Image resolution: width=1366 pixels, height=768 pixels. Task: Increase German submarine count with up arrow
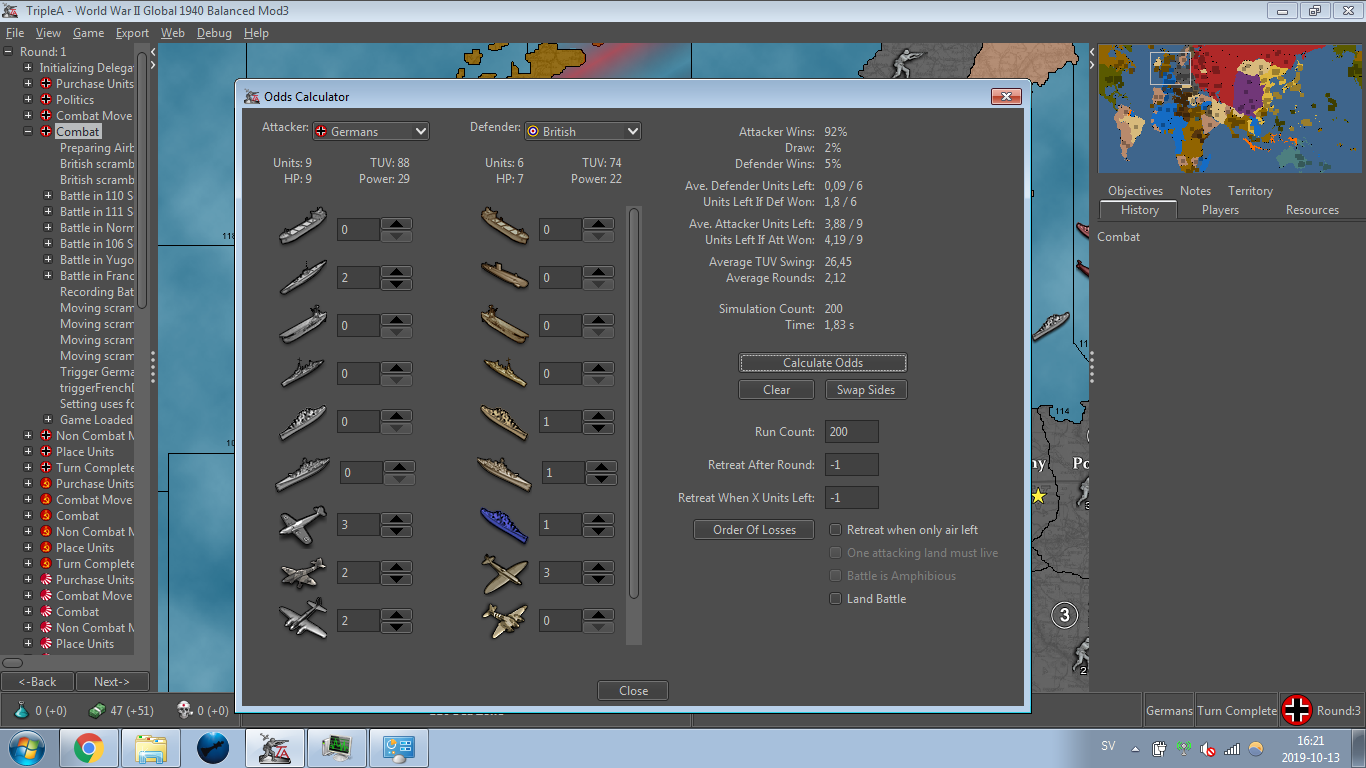pos(397,272)
